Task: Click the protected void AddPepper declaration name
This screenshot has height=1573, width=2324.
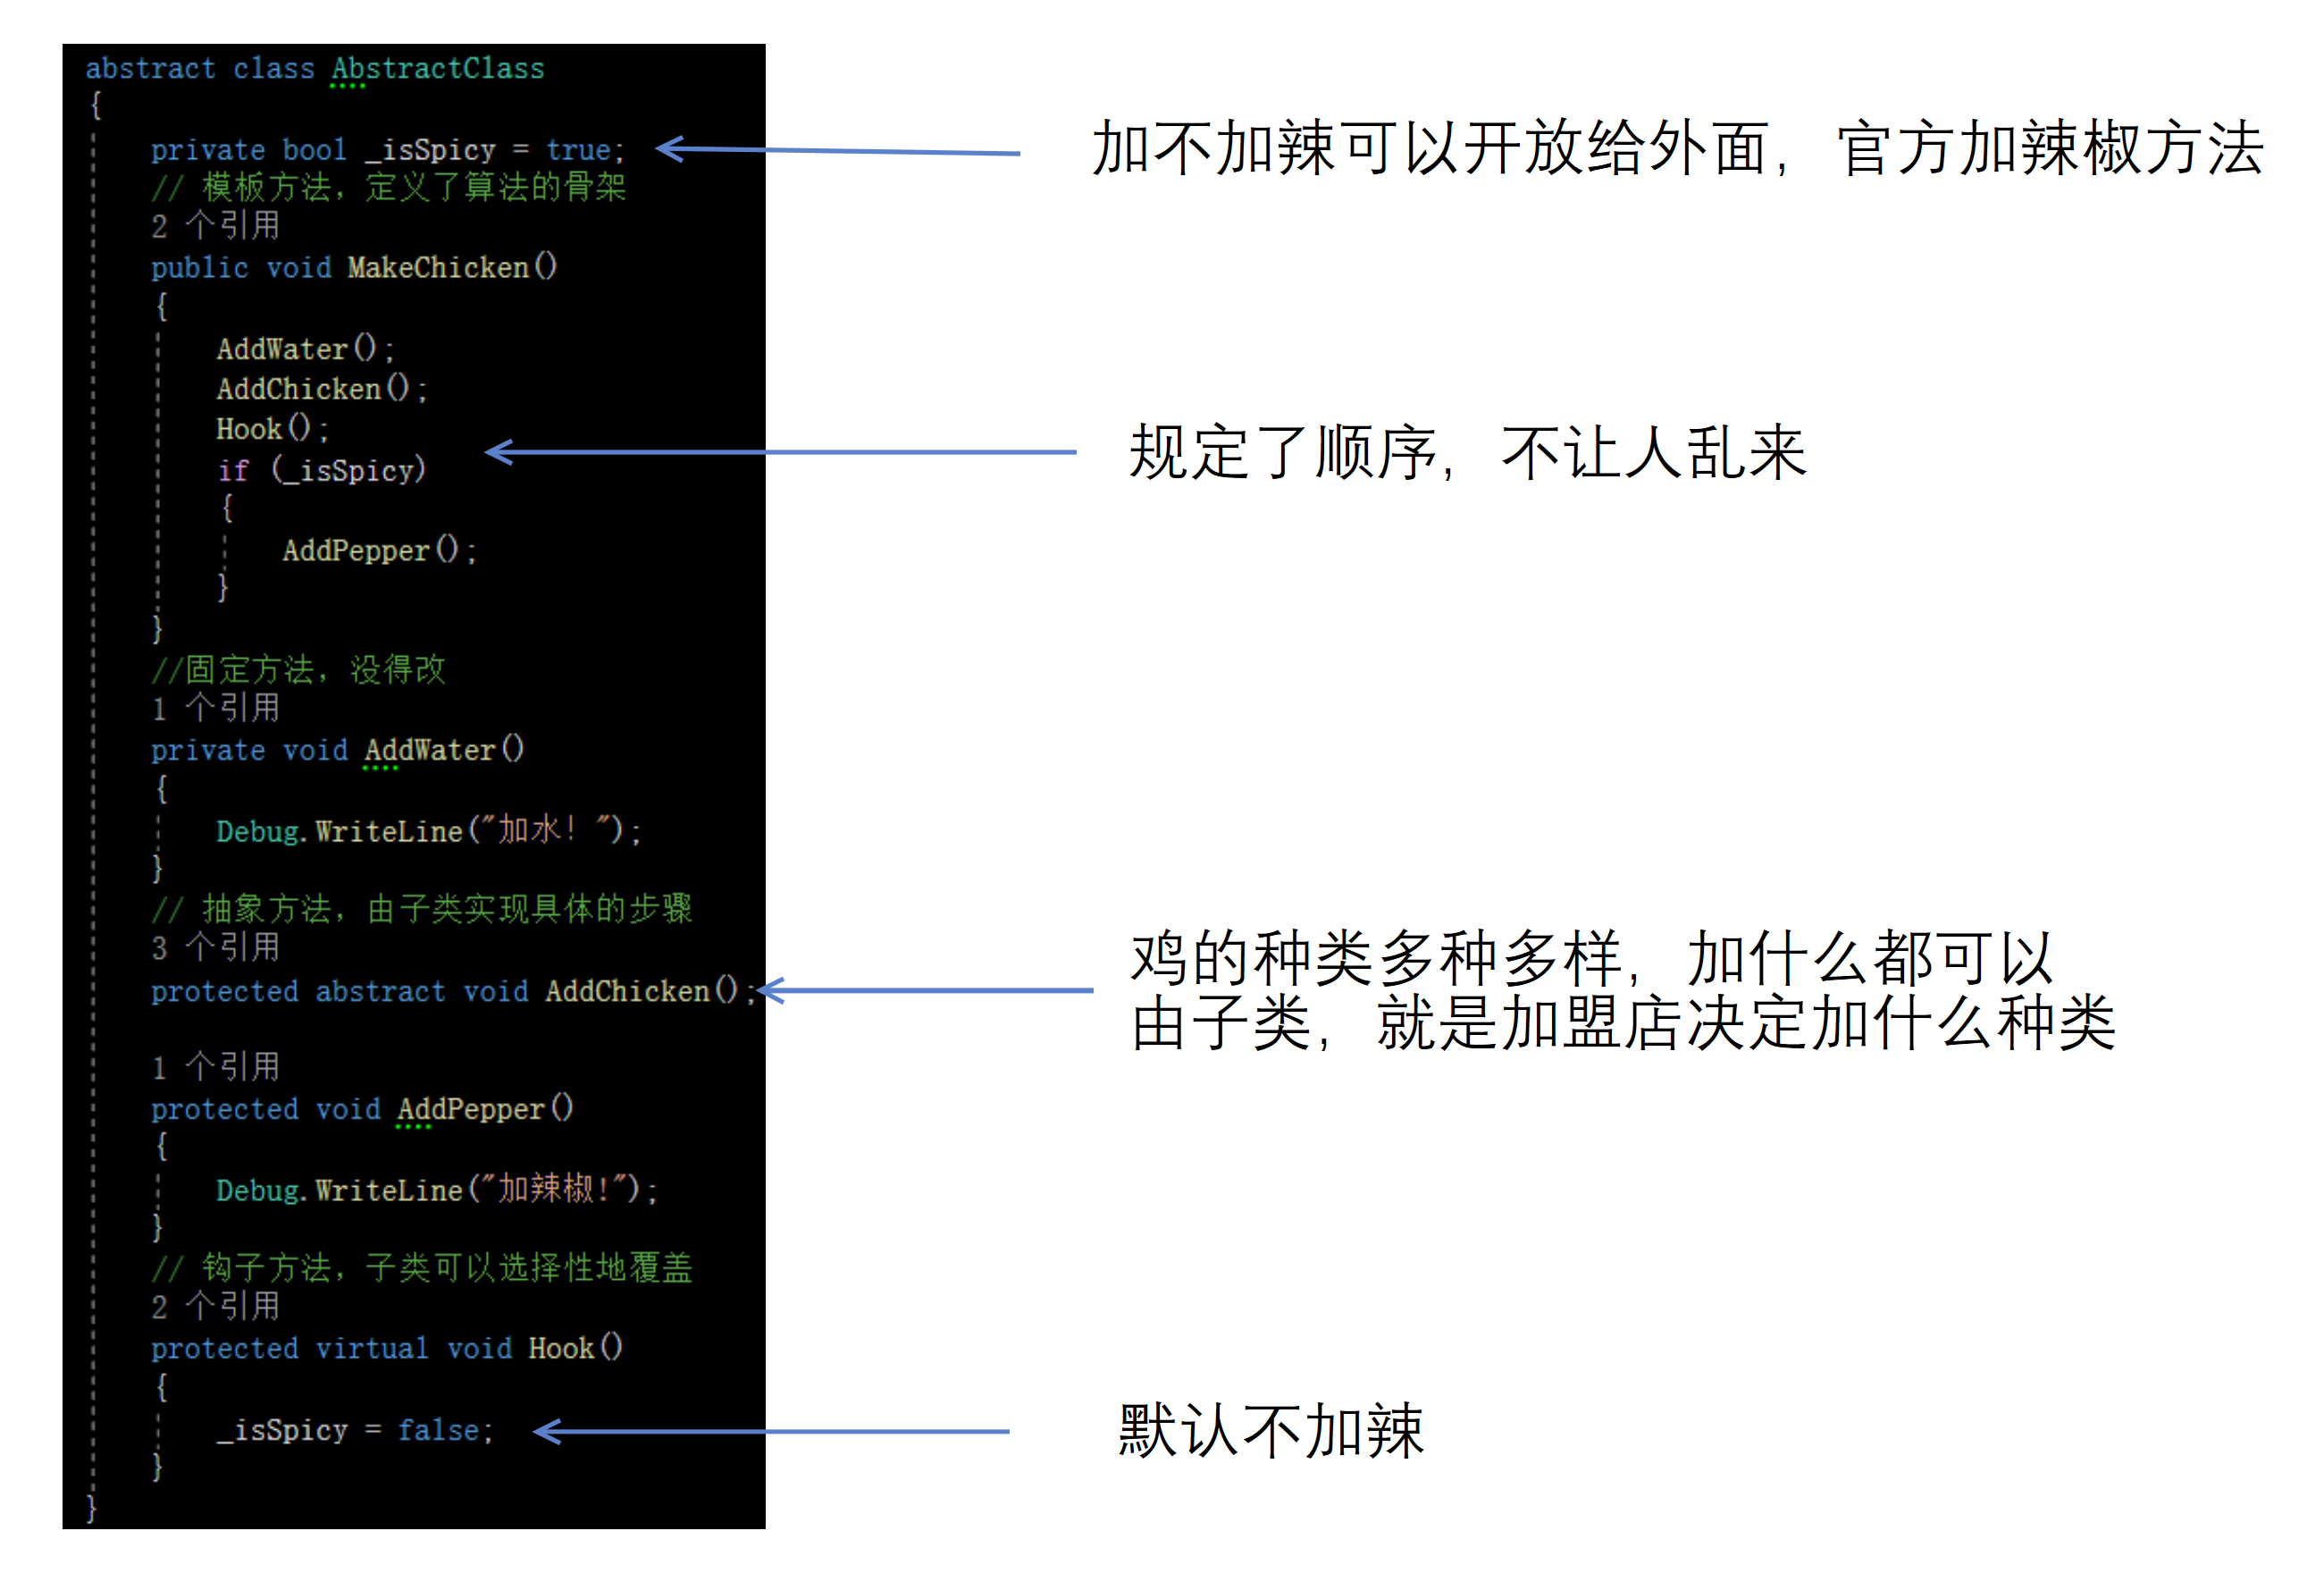Action: [x=471, y=1110]
